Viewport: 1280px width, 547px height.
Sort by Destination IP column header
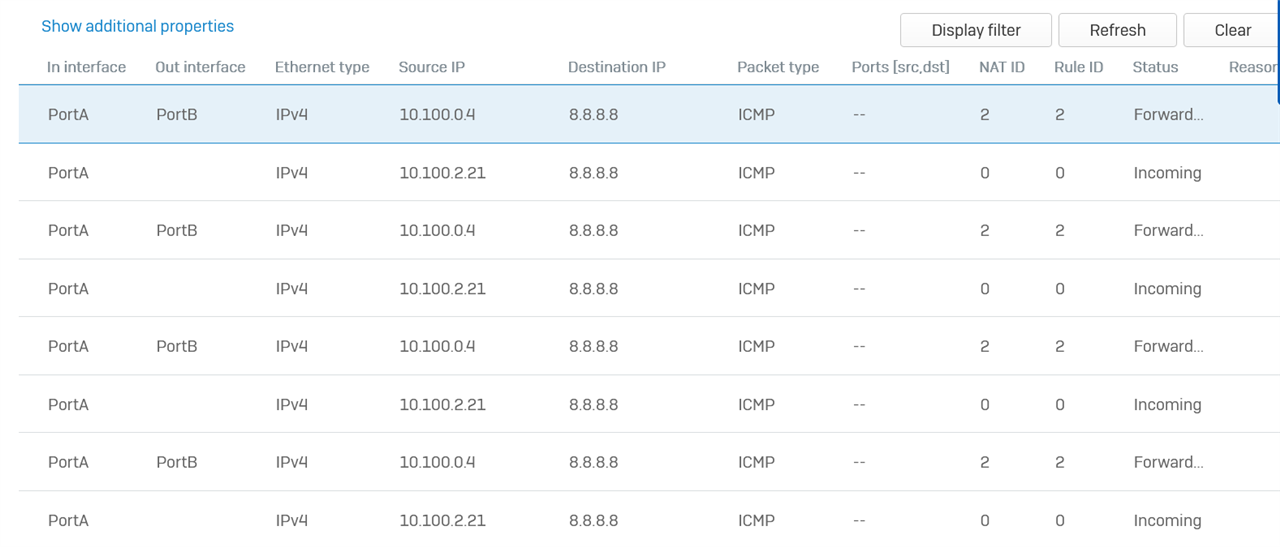pos(616,67)
